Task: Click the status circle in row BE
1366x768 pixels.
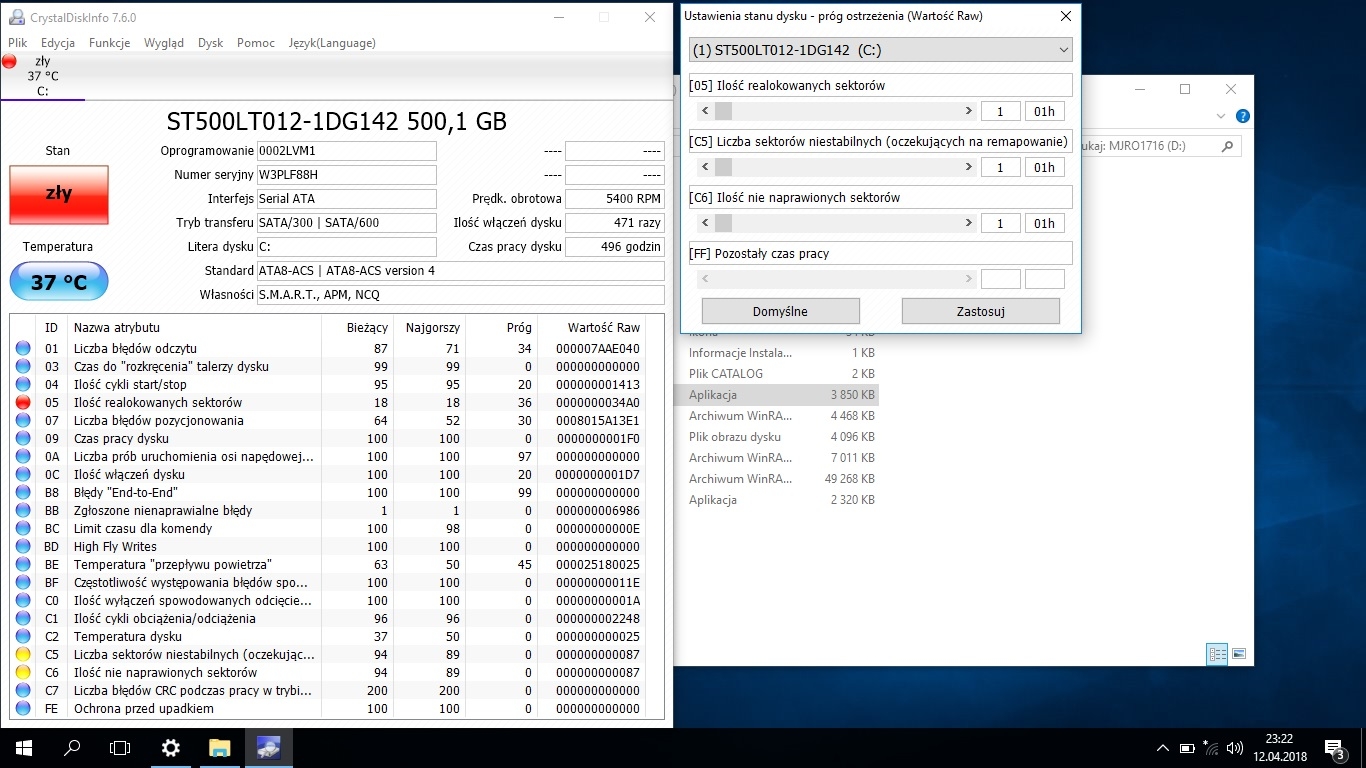Action: 23,564
